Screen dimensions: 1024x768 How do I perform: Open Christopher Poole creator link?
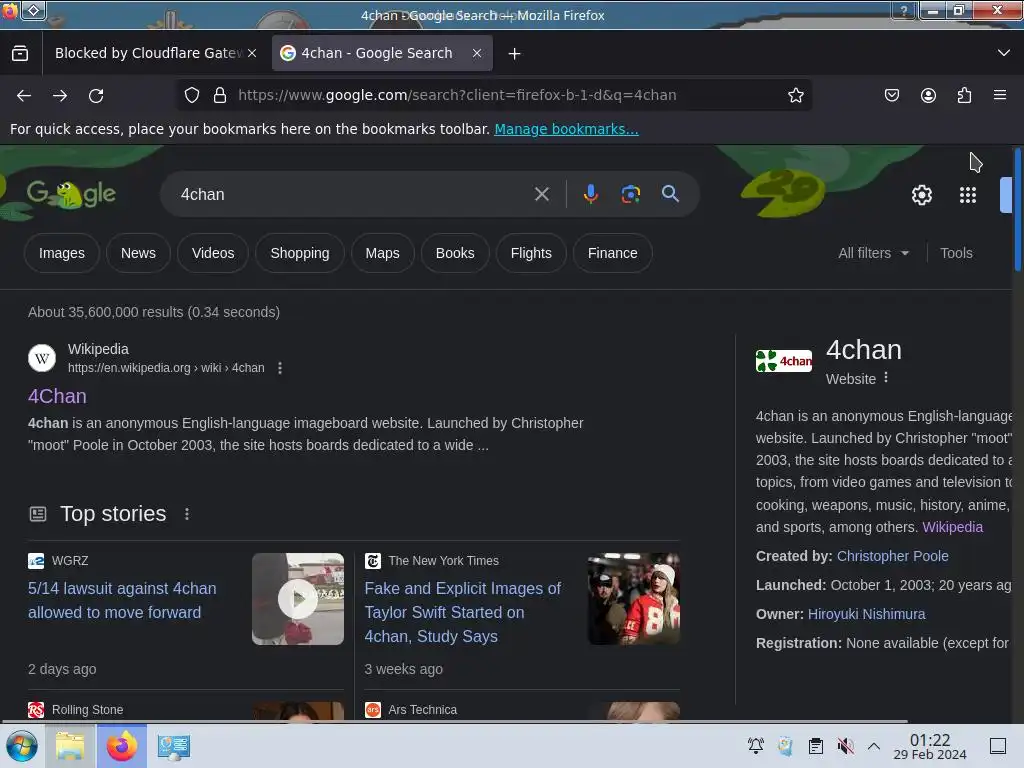click(893, 556)
